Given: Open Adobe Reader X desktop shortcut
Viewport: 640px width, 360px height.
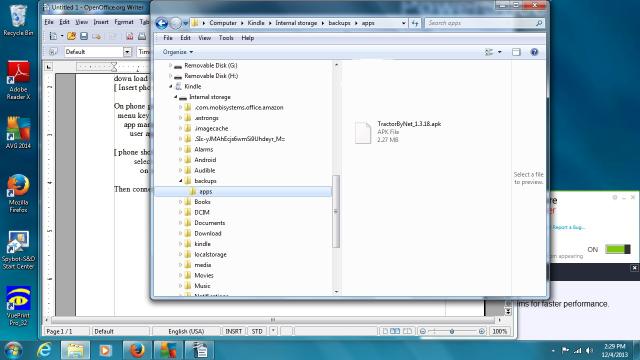Looking at the screenshot, I should tap(18, 80).
